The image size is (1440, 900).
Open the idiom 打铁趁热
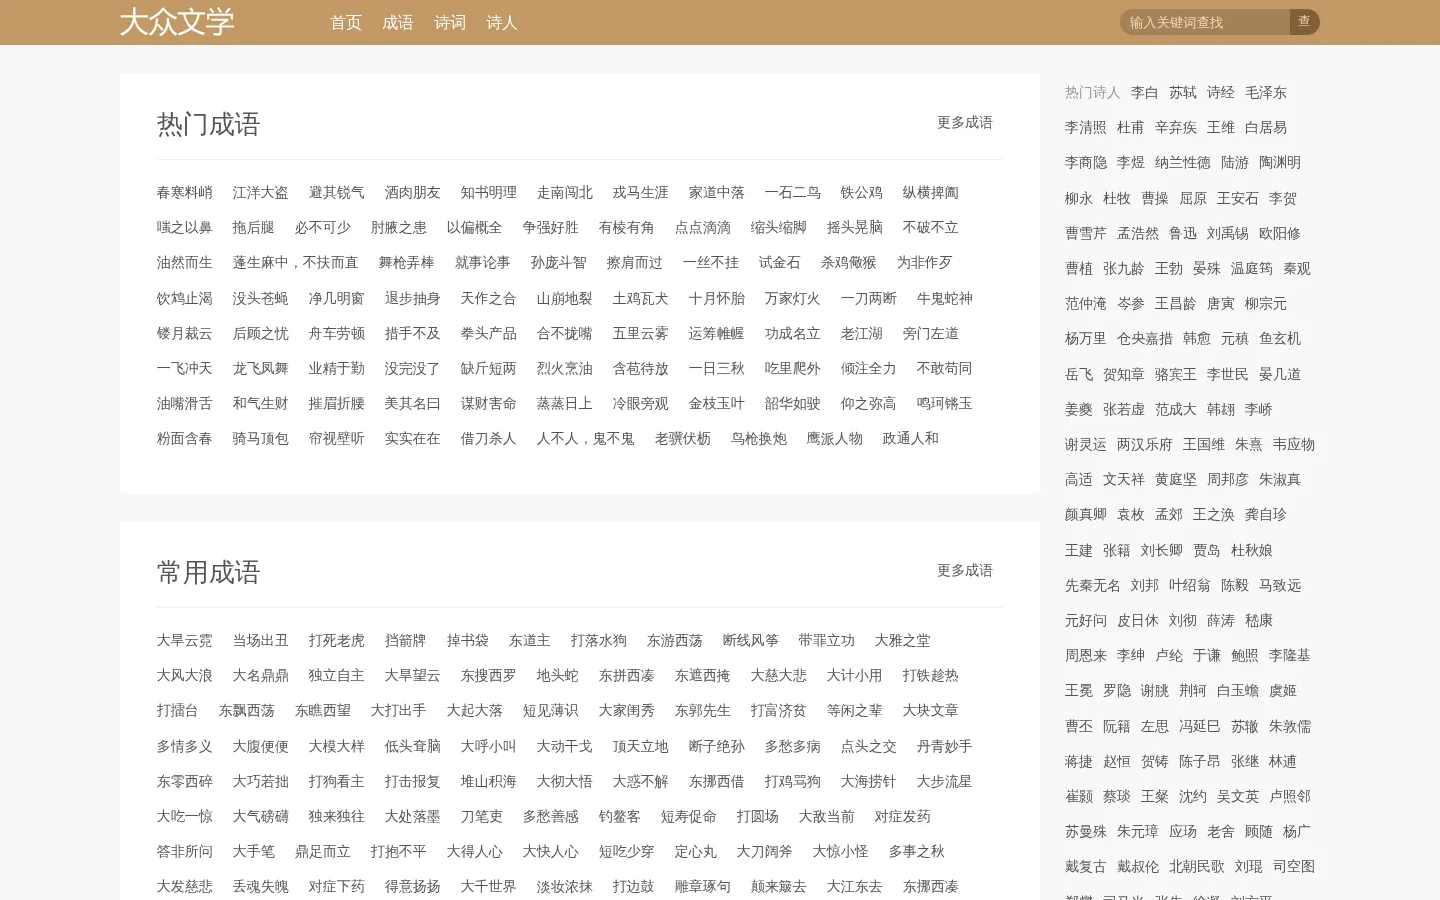point(931,675)
